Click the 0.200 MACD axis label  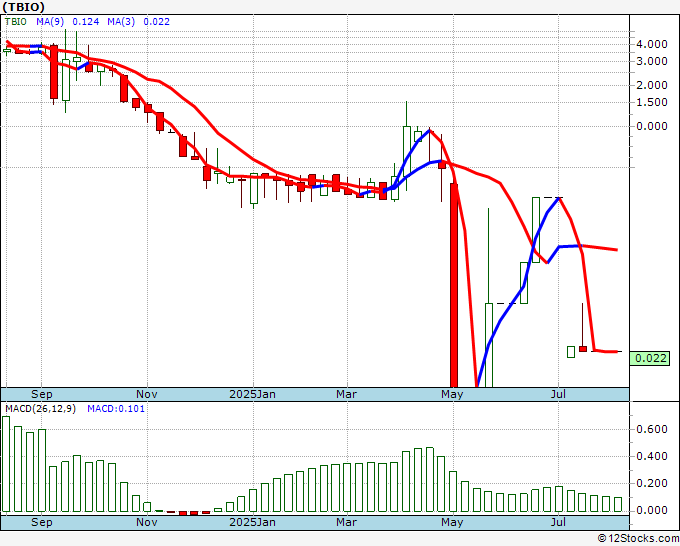click(x=651, y=483)
